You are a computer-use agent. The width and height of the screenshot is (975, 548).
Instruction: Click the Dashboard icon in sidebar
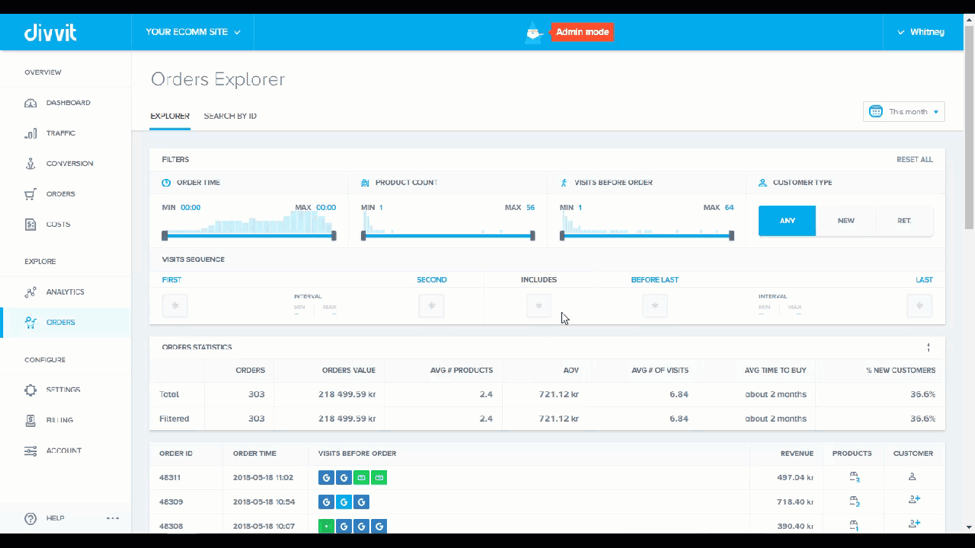[30, 103]
